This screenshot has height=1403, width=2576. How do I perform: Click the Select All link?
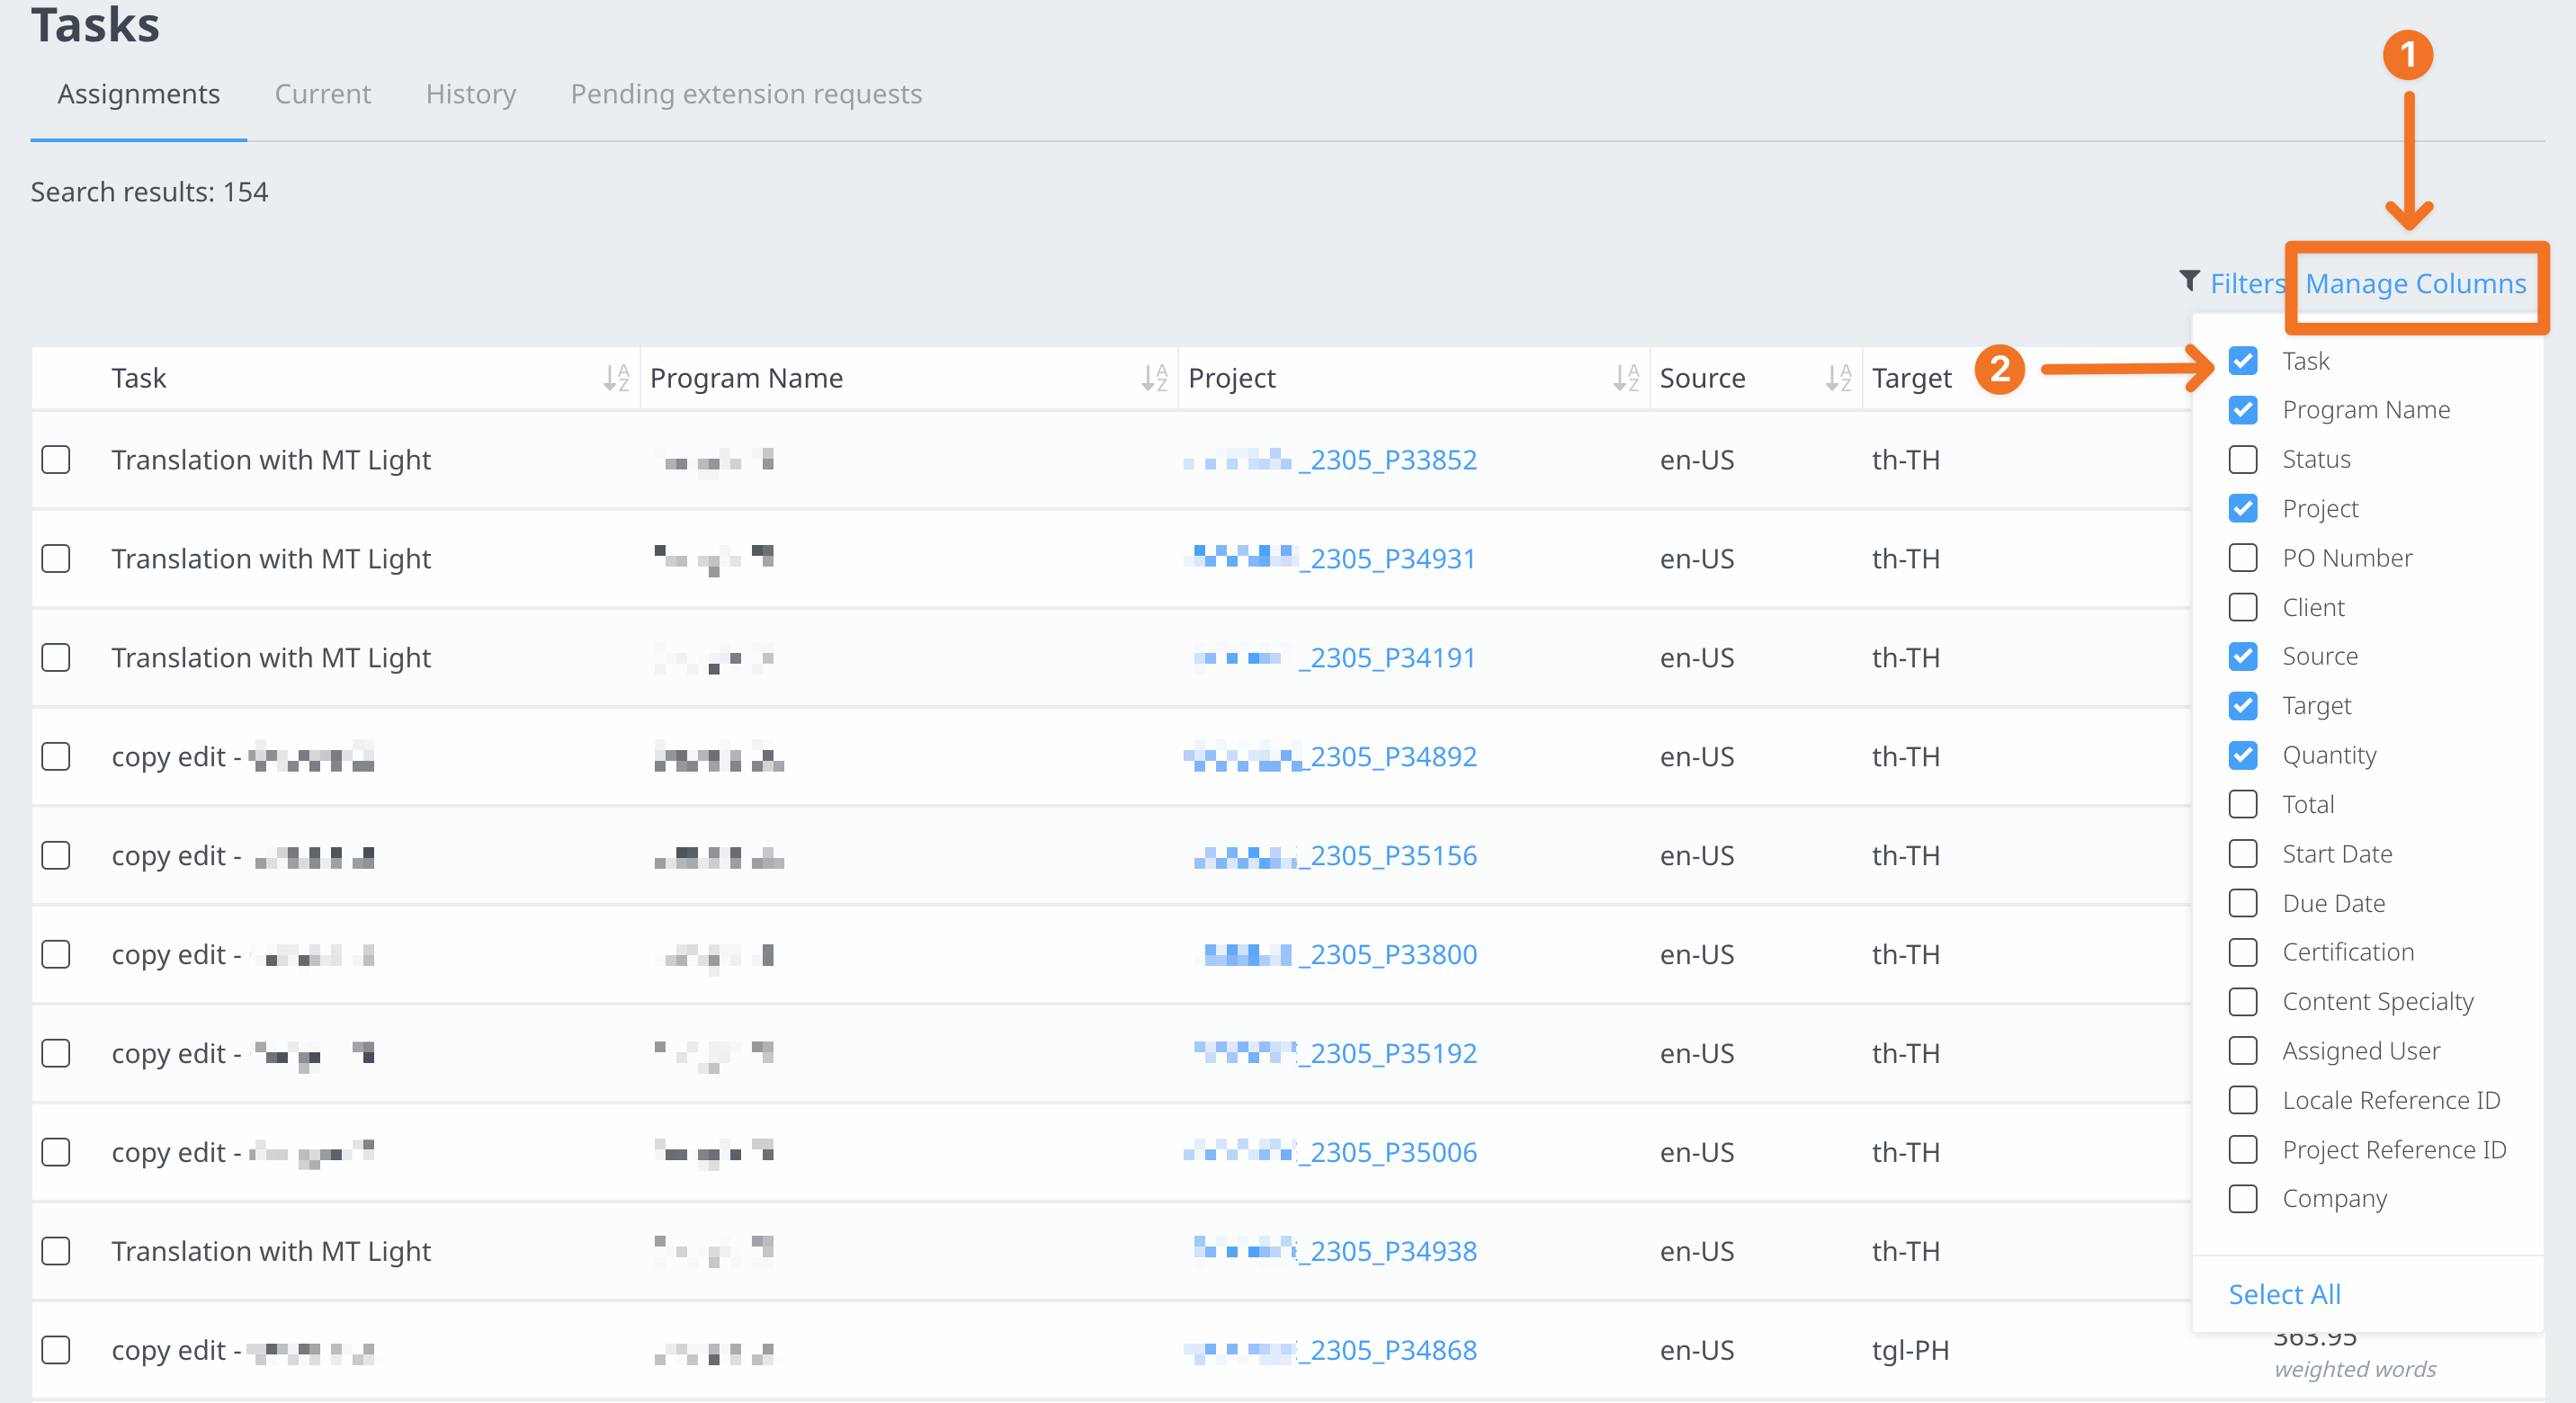coord(2284,1294)
